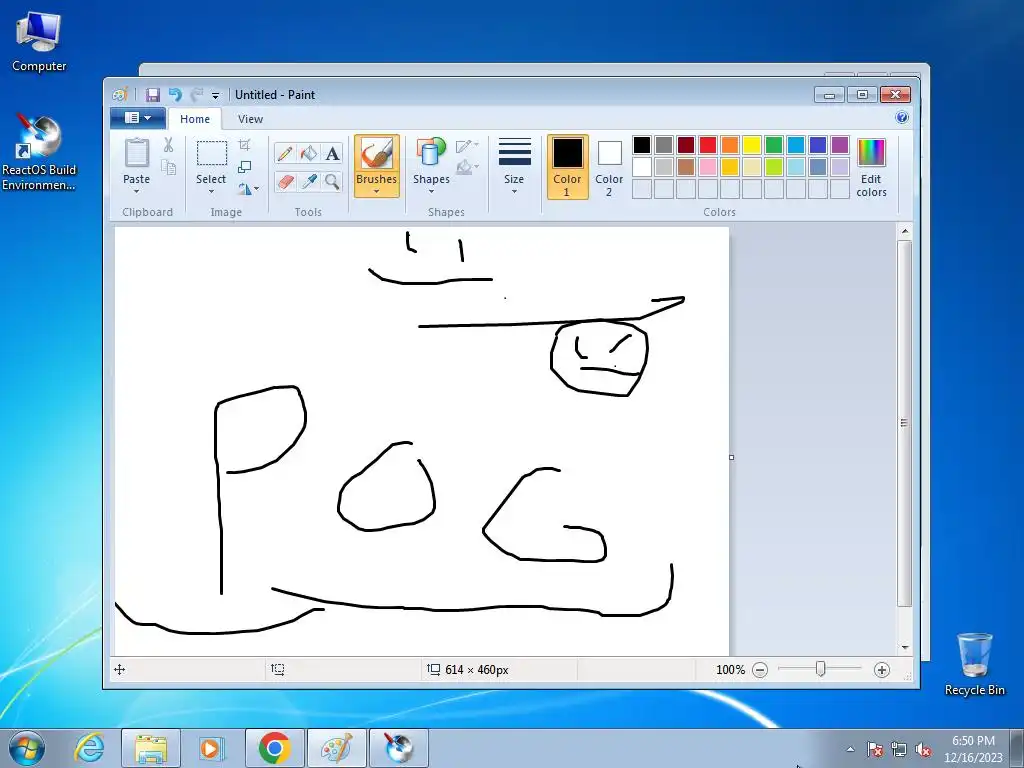Select the Eraser tool
This screenshot has height=768, width=1024.
coord(285,181)
